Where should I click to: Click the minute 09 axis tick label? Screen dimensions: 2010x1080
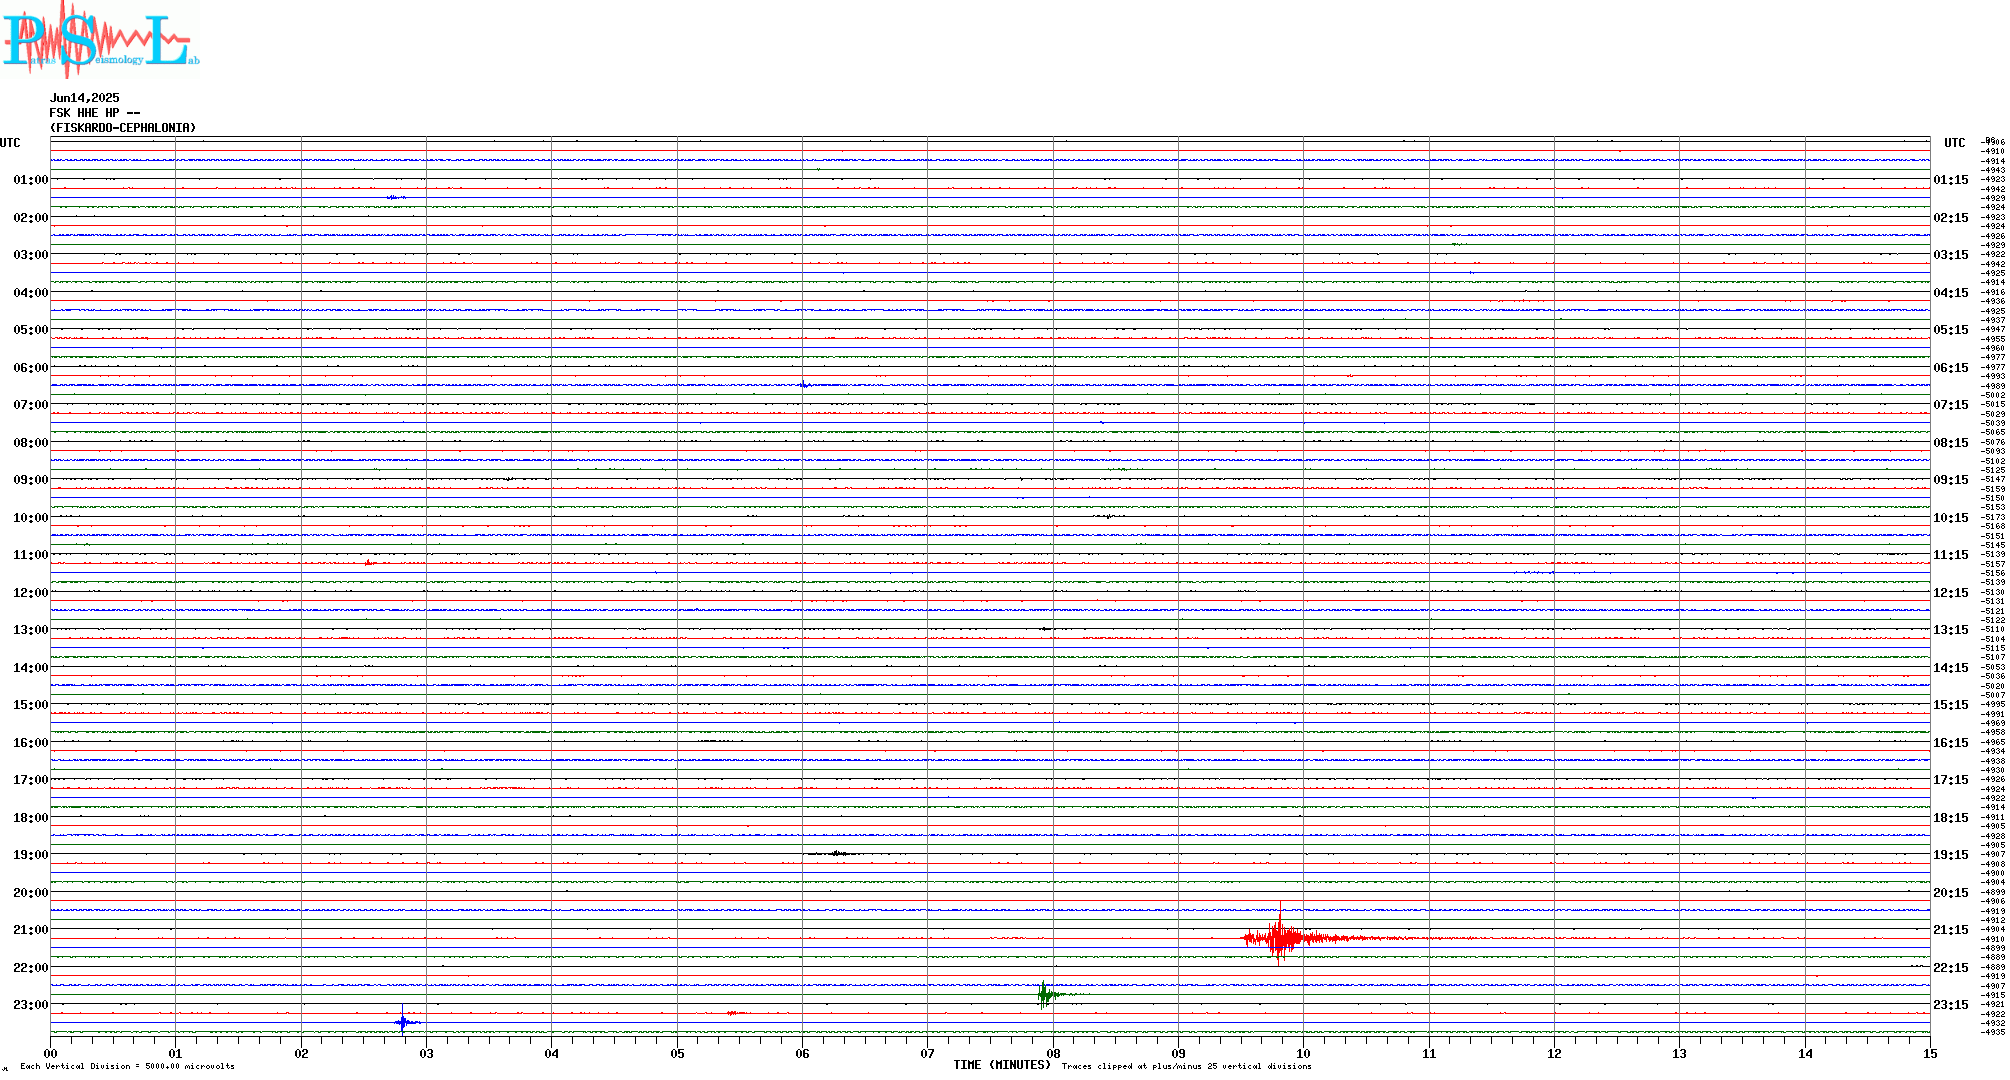1178,1053
